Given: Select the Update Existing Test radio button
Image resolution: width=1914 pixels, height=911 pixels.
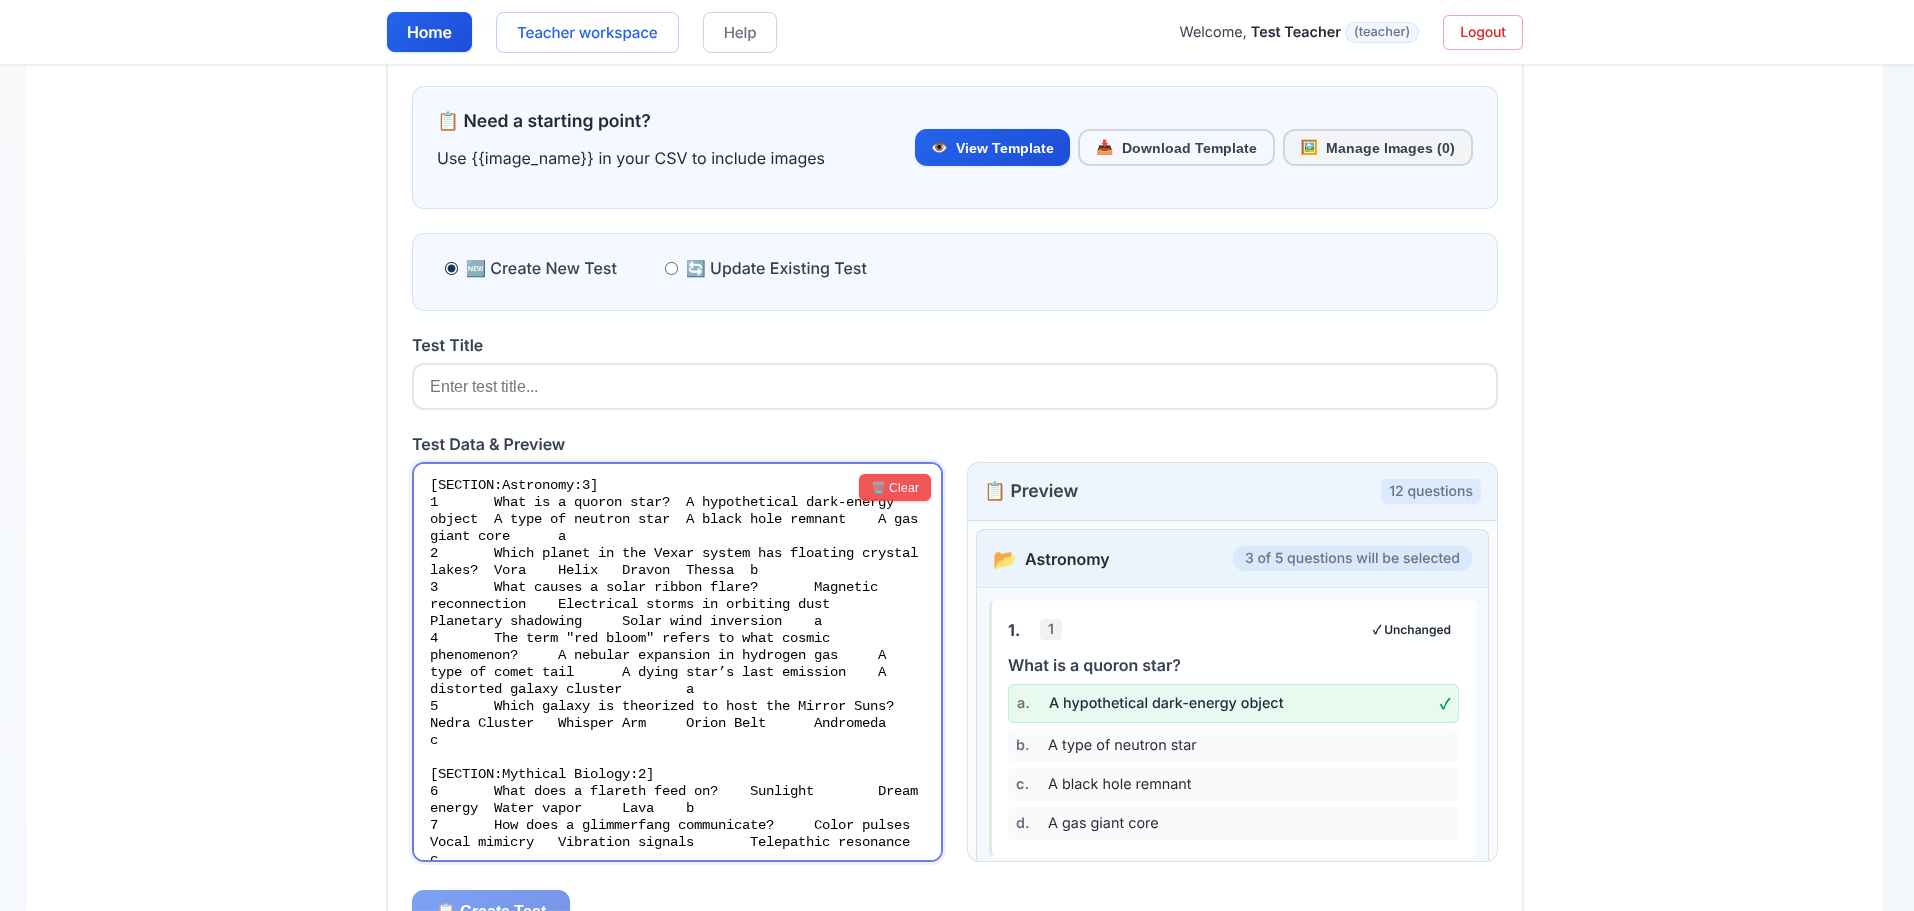Looking at the screenshot, I should [671, 268].
